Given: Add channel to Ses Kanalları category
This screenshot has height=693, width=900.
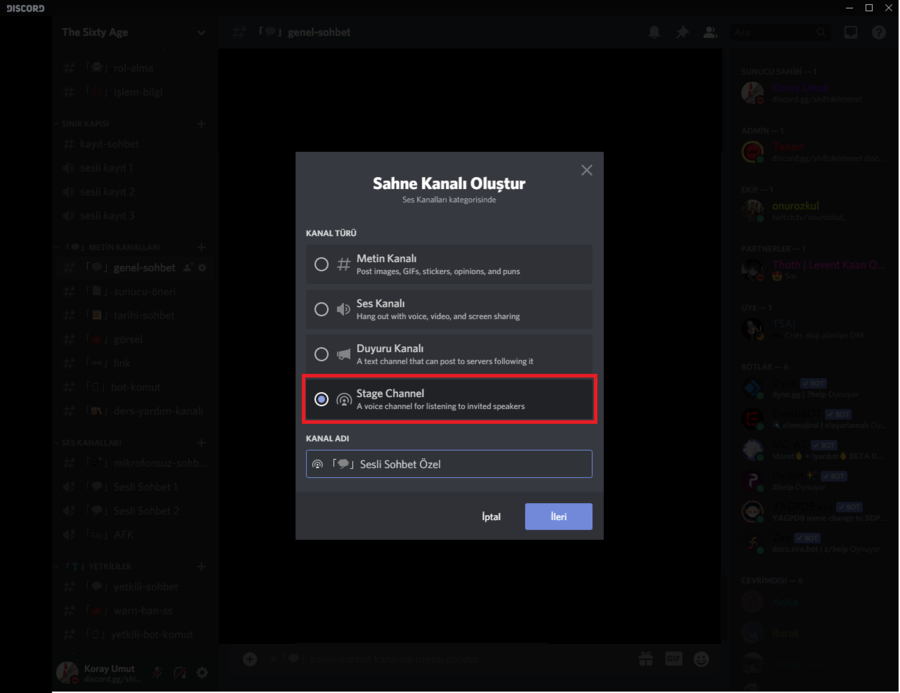Looking at the screenshot, I should [201, 442].
